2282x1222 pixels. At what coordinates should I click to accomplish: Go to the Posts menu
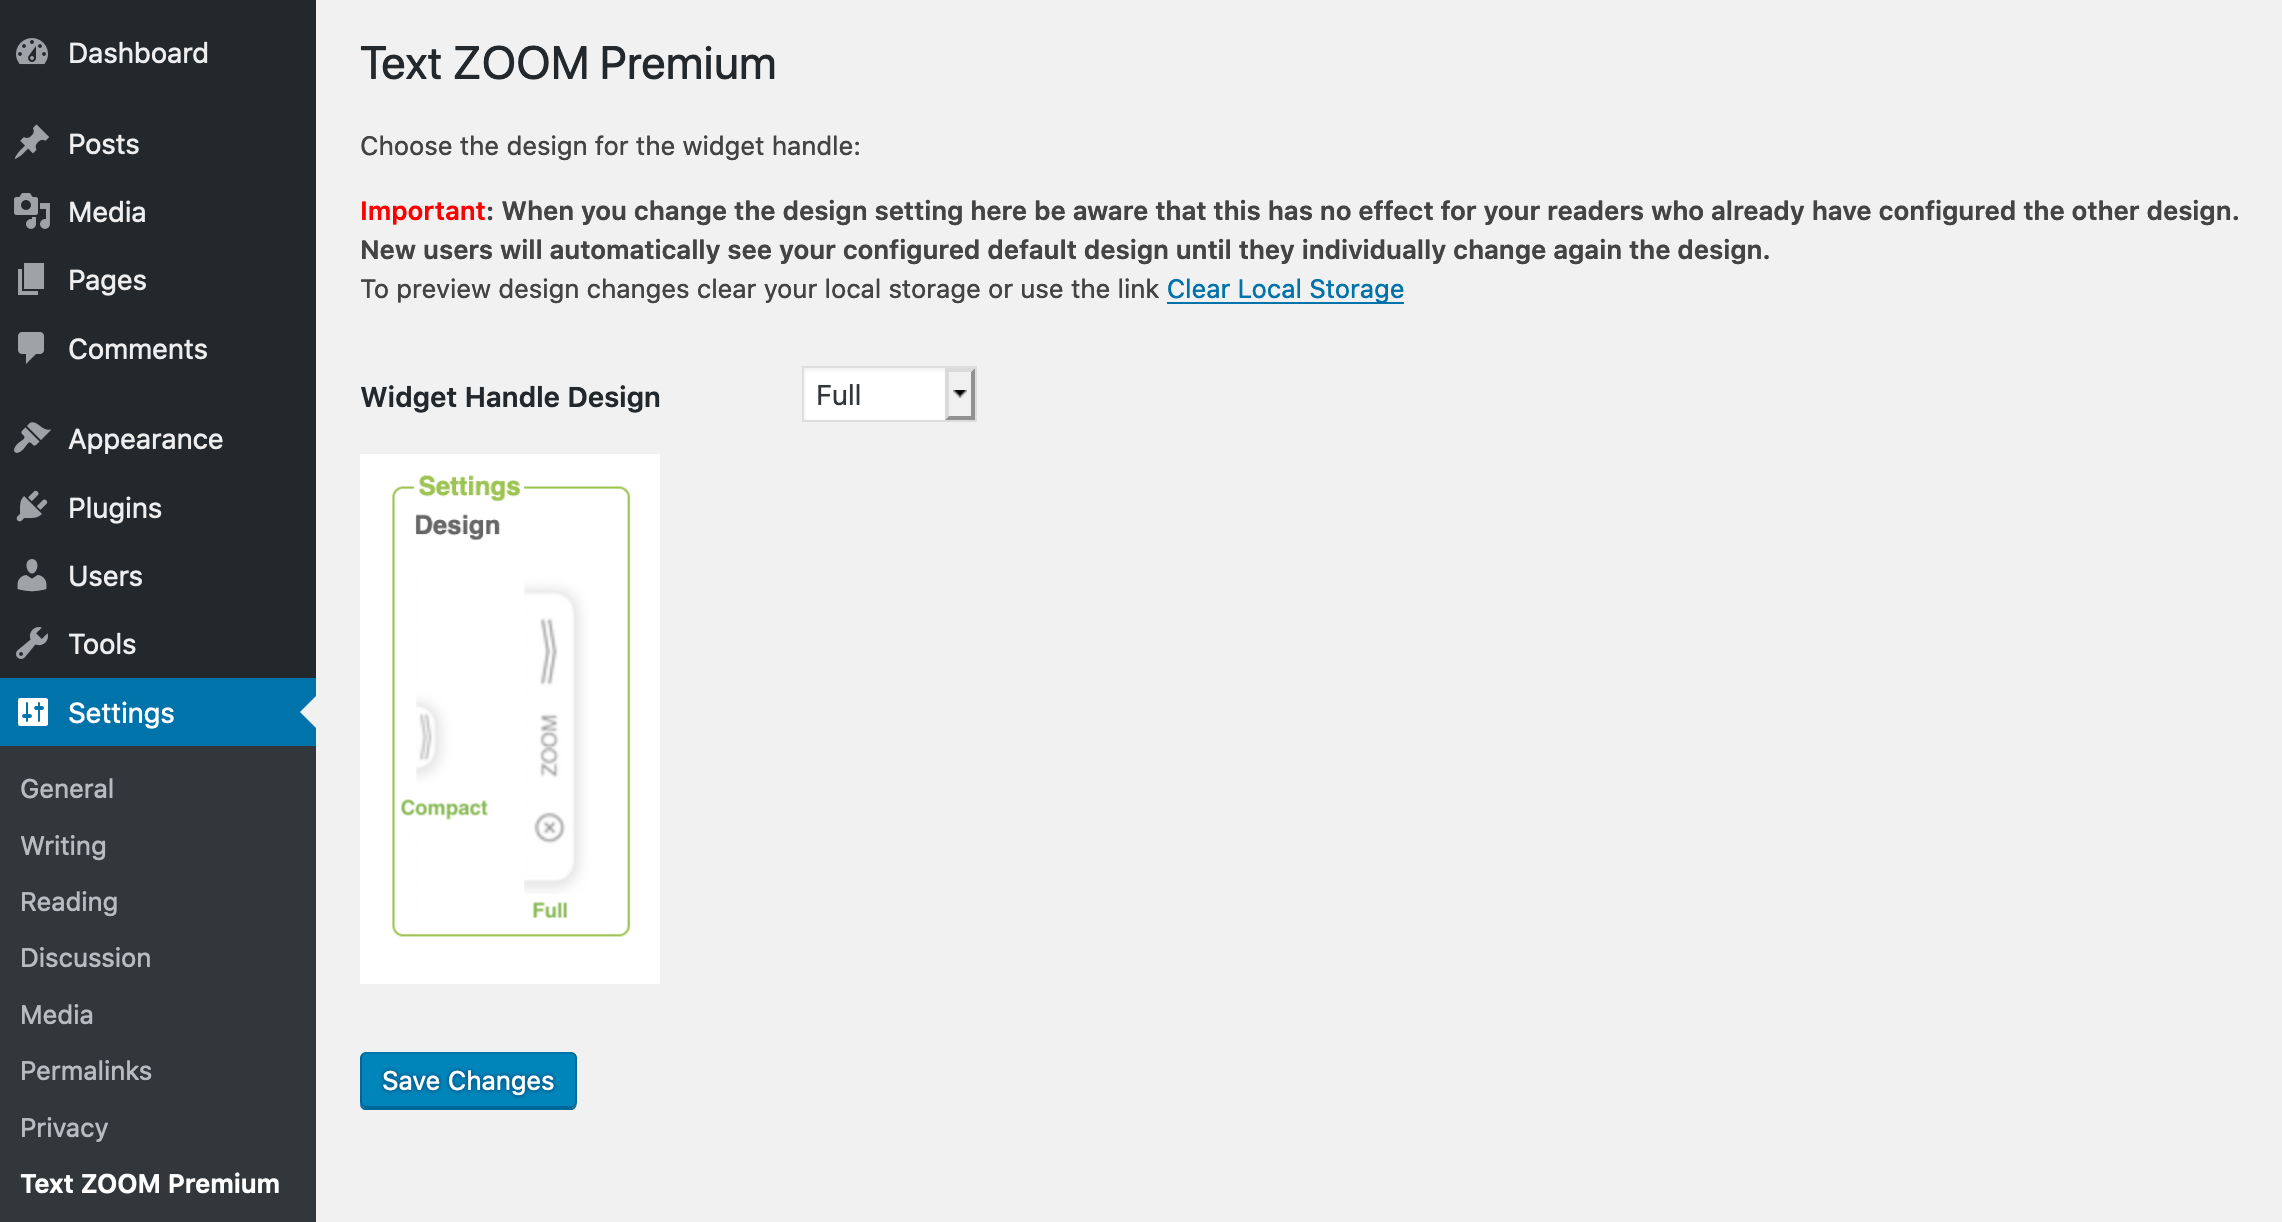pyautogui.click(x=158, y=144)
